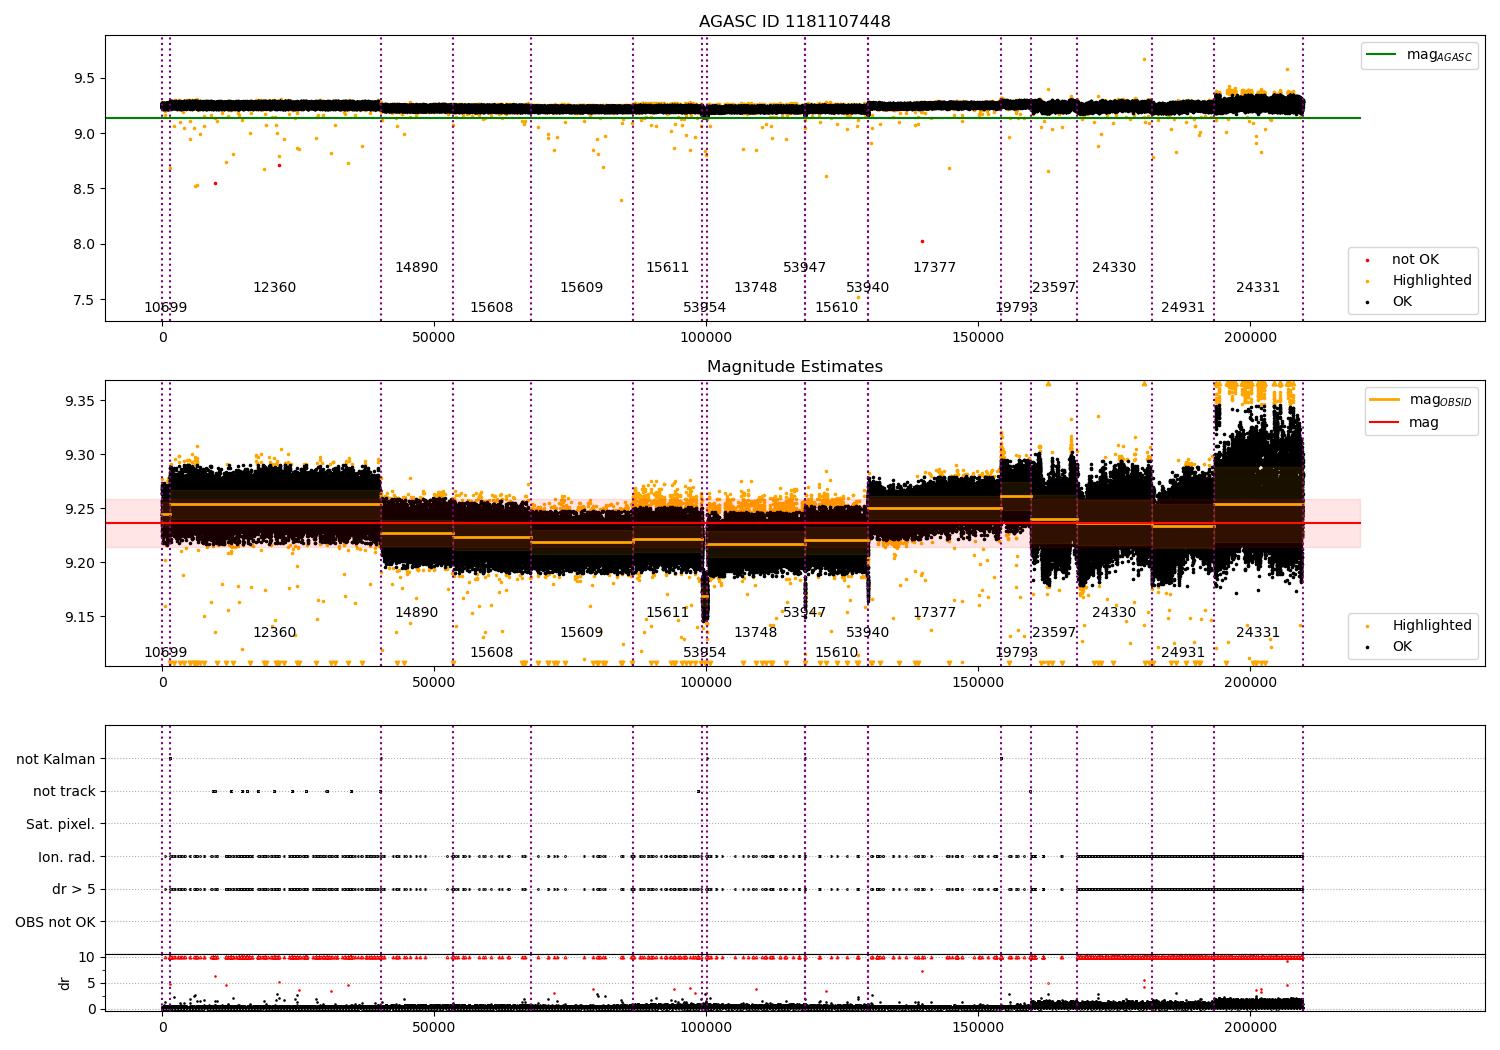Click OBSID label 15609 in Magnitude Estimates plot
Screen dimensions: 1500x1050
point(581,633)
